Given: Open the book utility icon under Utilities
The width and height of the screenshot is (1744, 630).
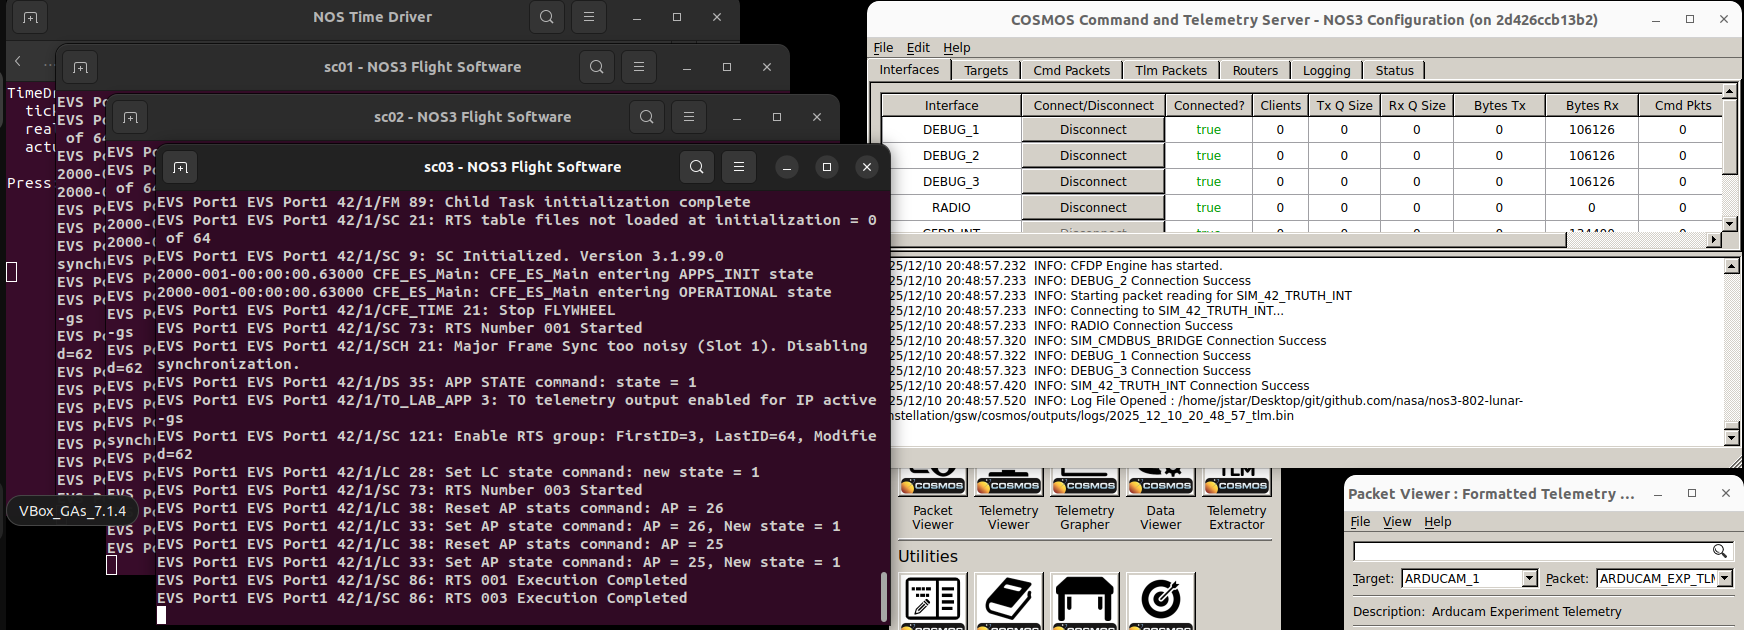Looking at the screenshot, I should pyautogui.click(x=1008, y=601).
